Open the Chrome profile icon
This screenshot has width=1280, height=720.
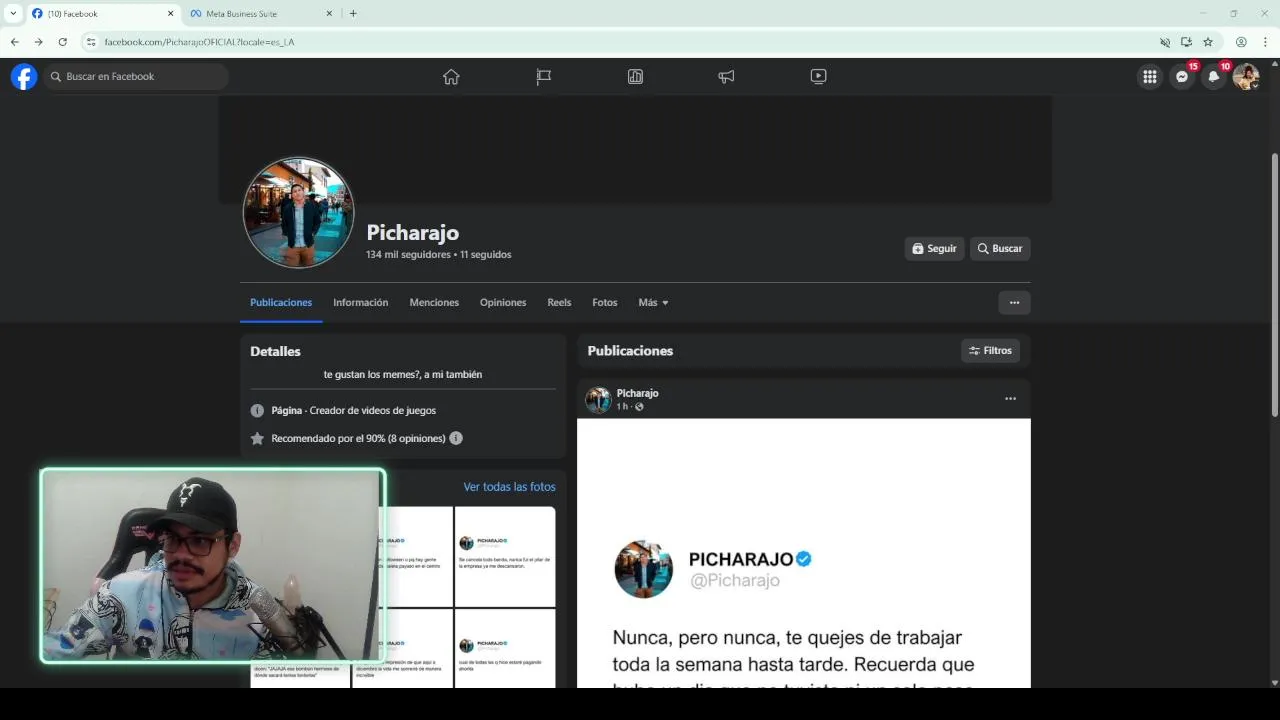[x=1241, y=42]
